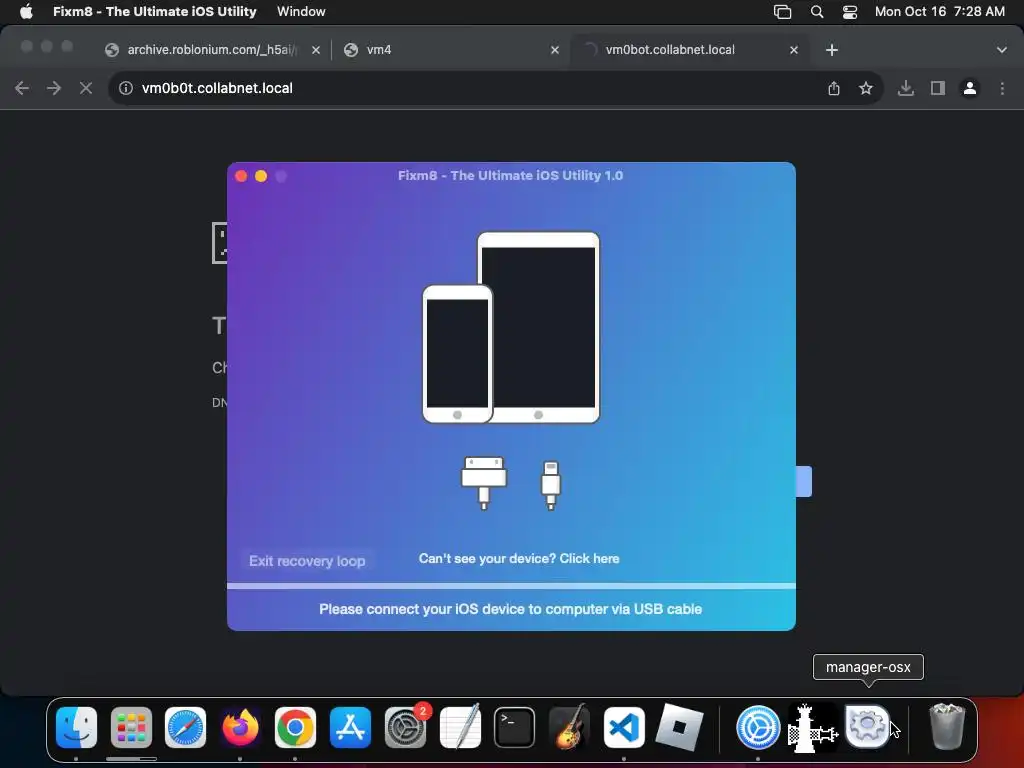Open Firefox from the dock
The width and height of the screenshot is (1024, 768).
coord(240,728)
